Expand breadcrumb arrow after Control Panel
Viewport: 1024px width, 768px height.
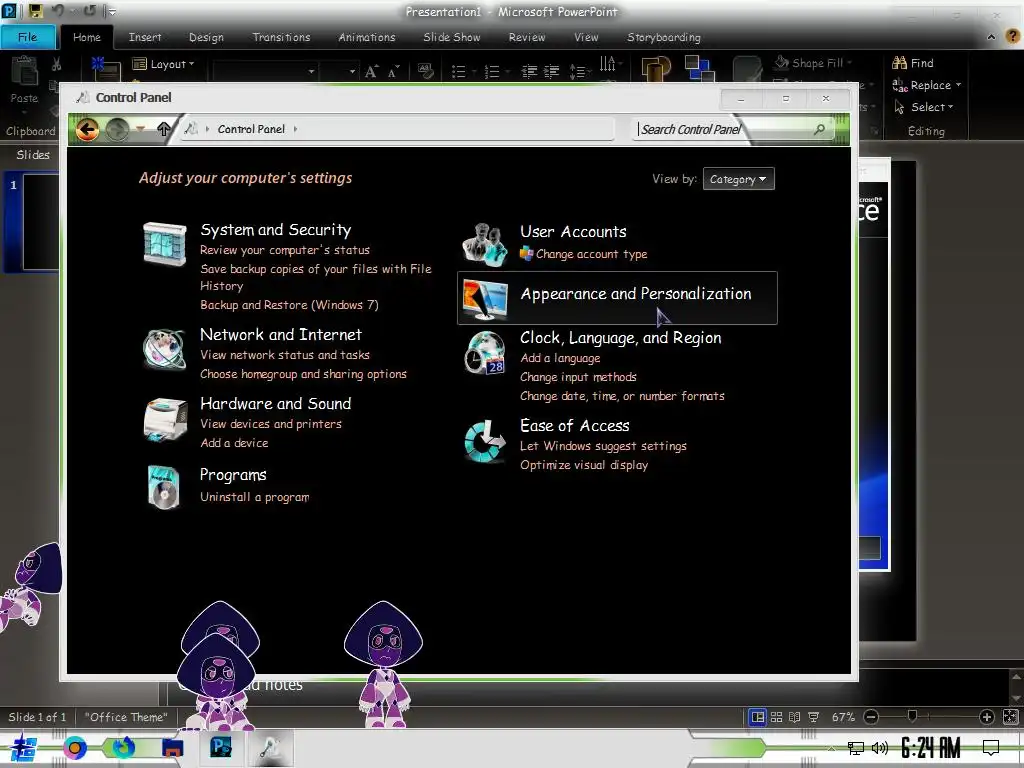[295, 129]
